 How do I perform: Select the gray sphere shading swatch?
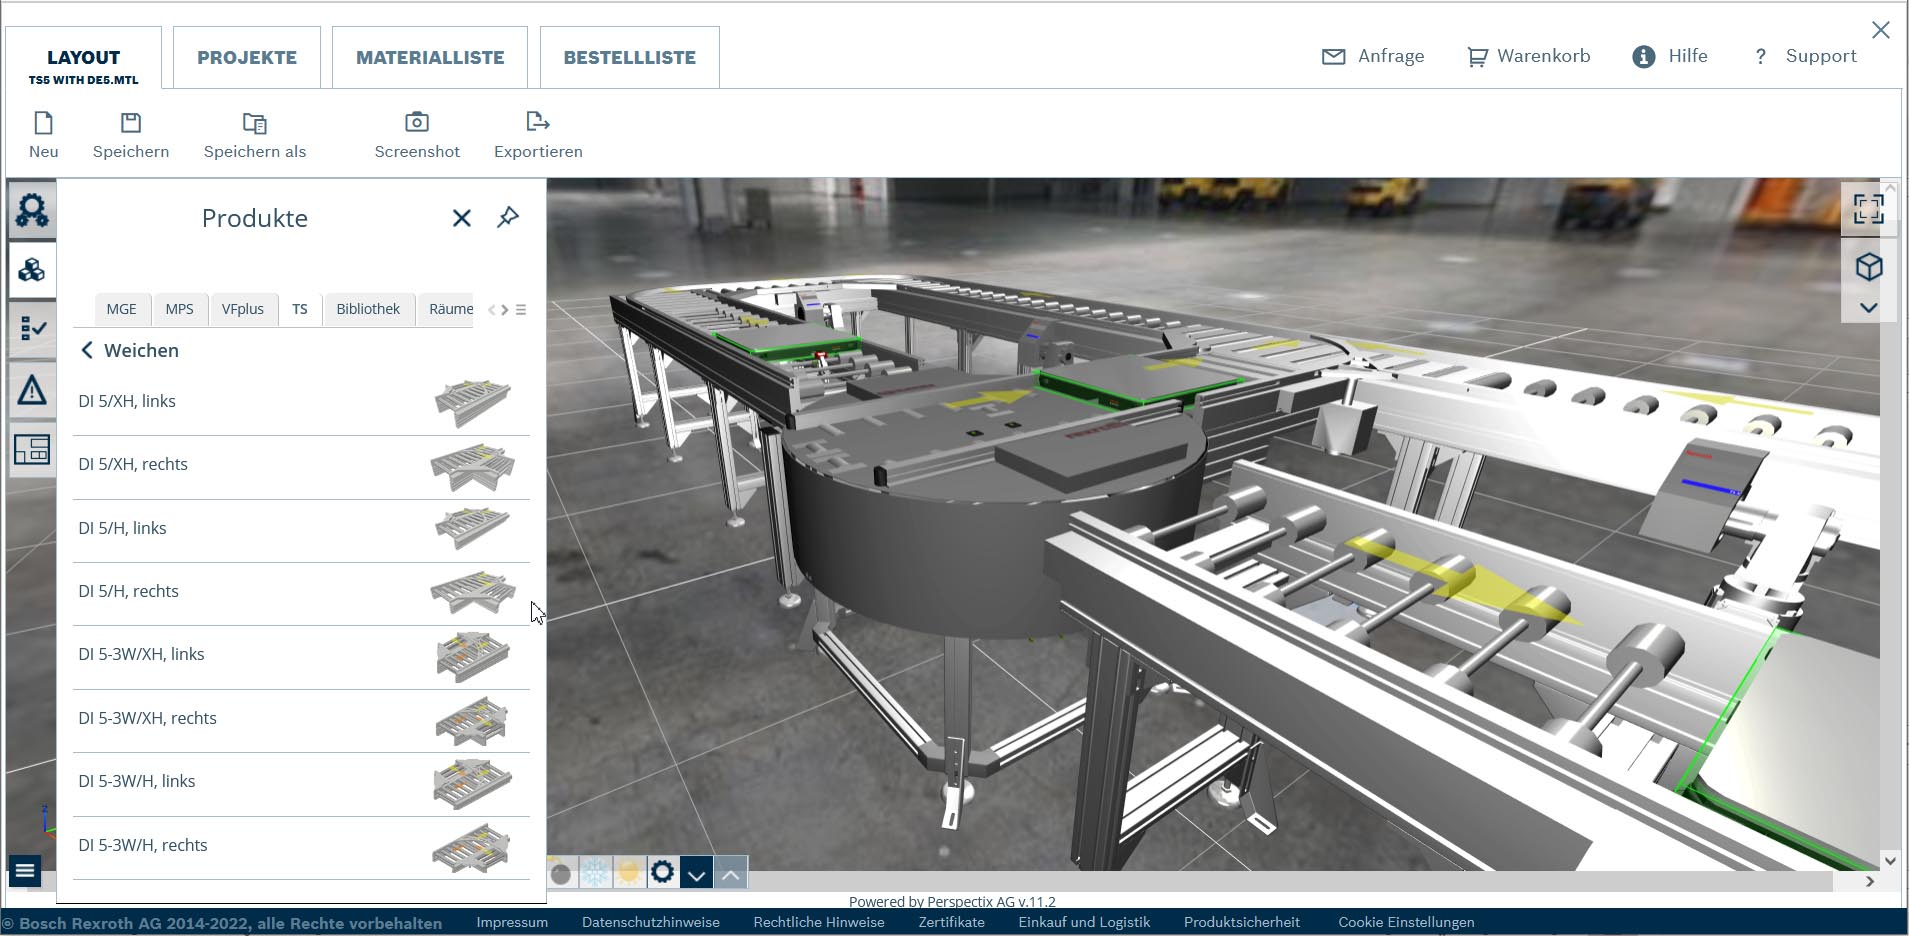[561, 874]
